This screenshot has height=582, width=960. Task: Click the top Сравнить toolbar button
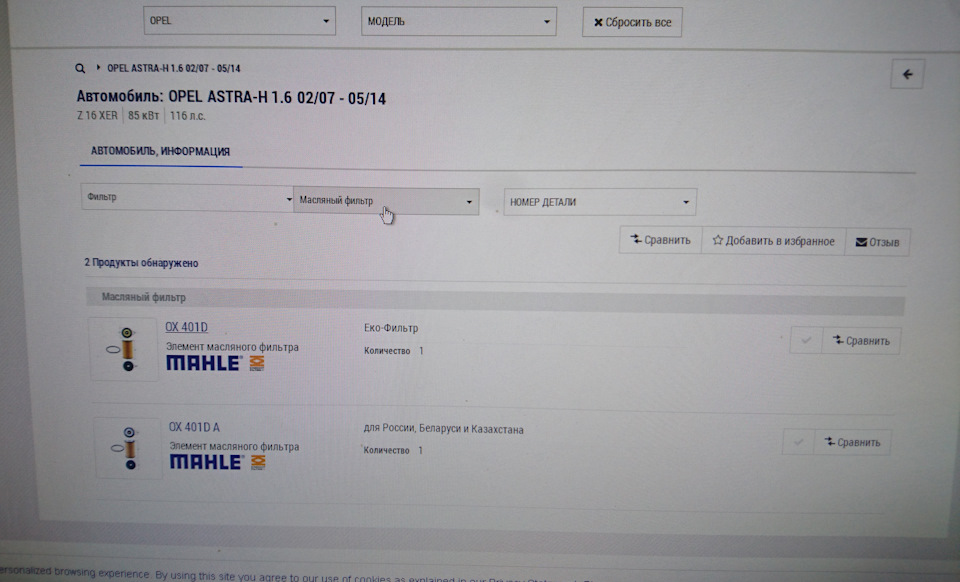click(661, 240)
